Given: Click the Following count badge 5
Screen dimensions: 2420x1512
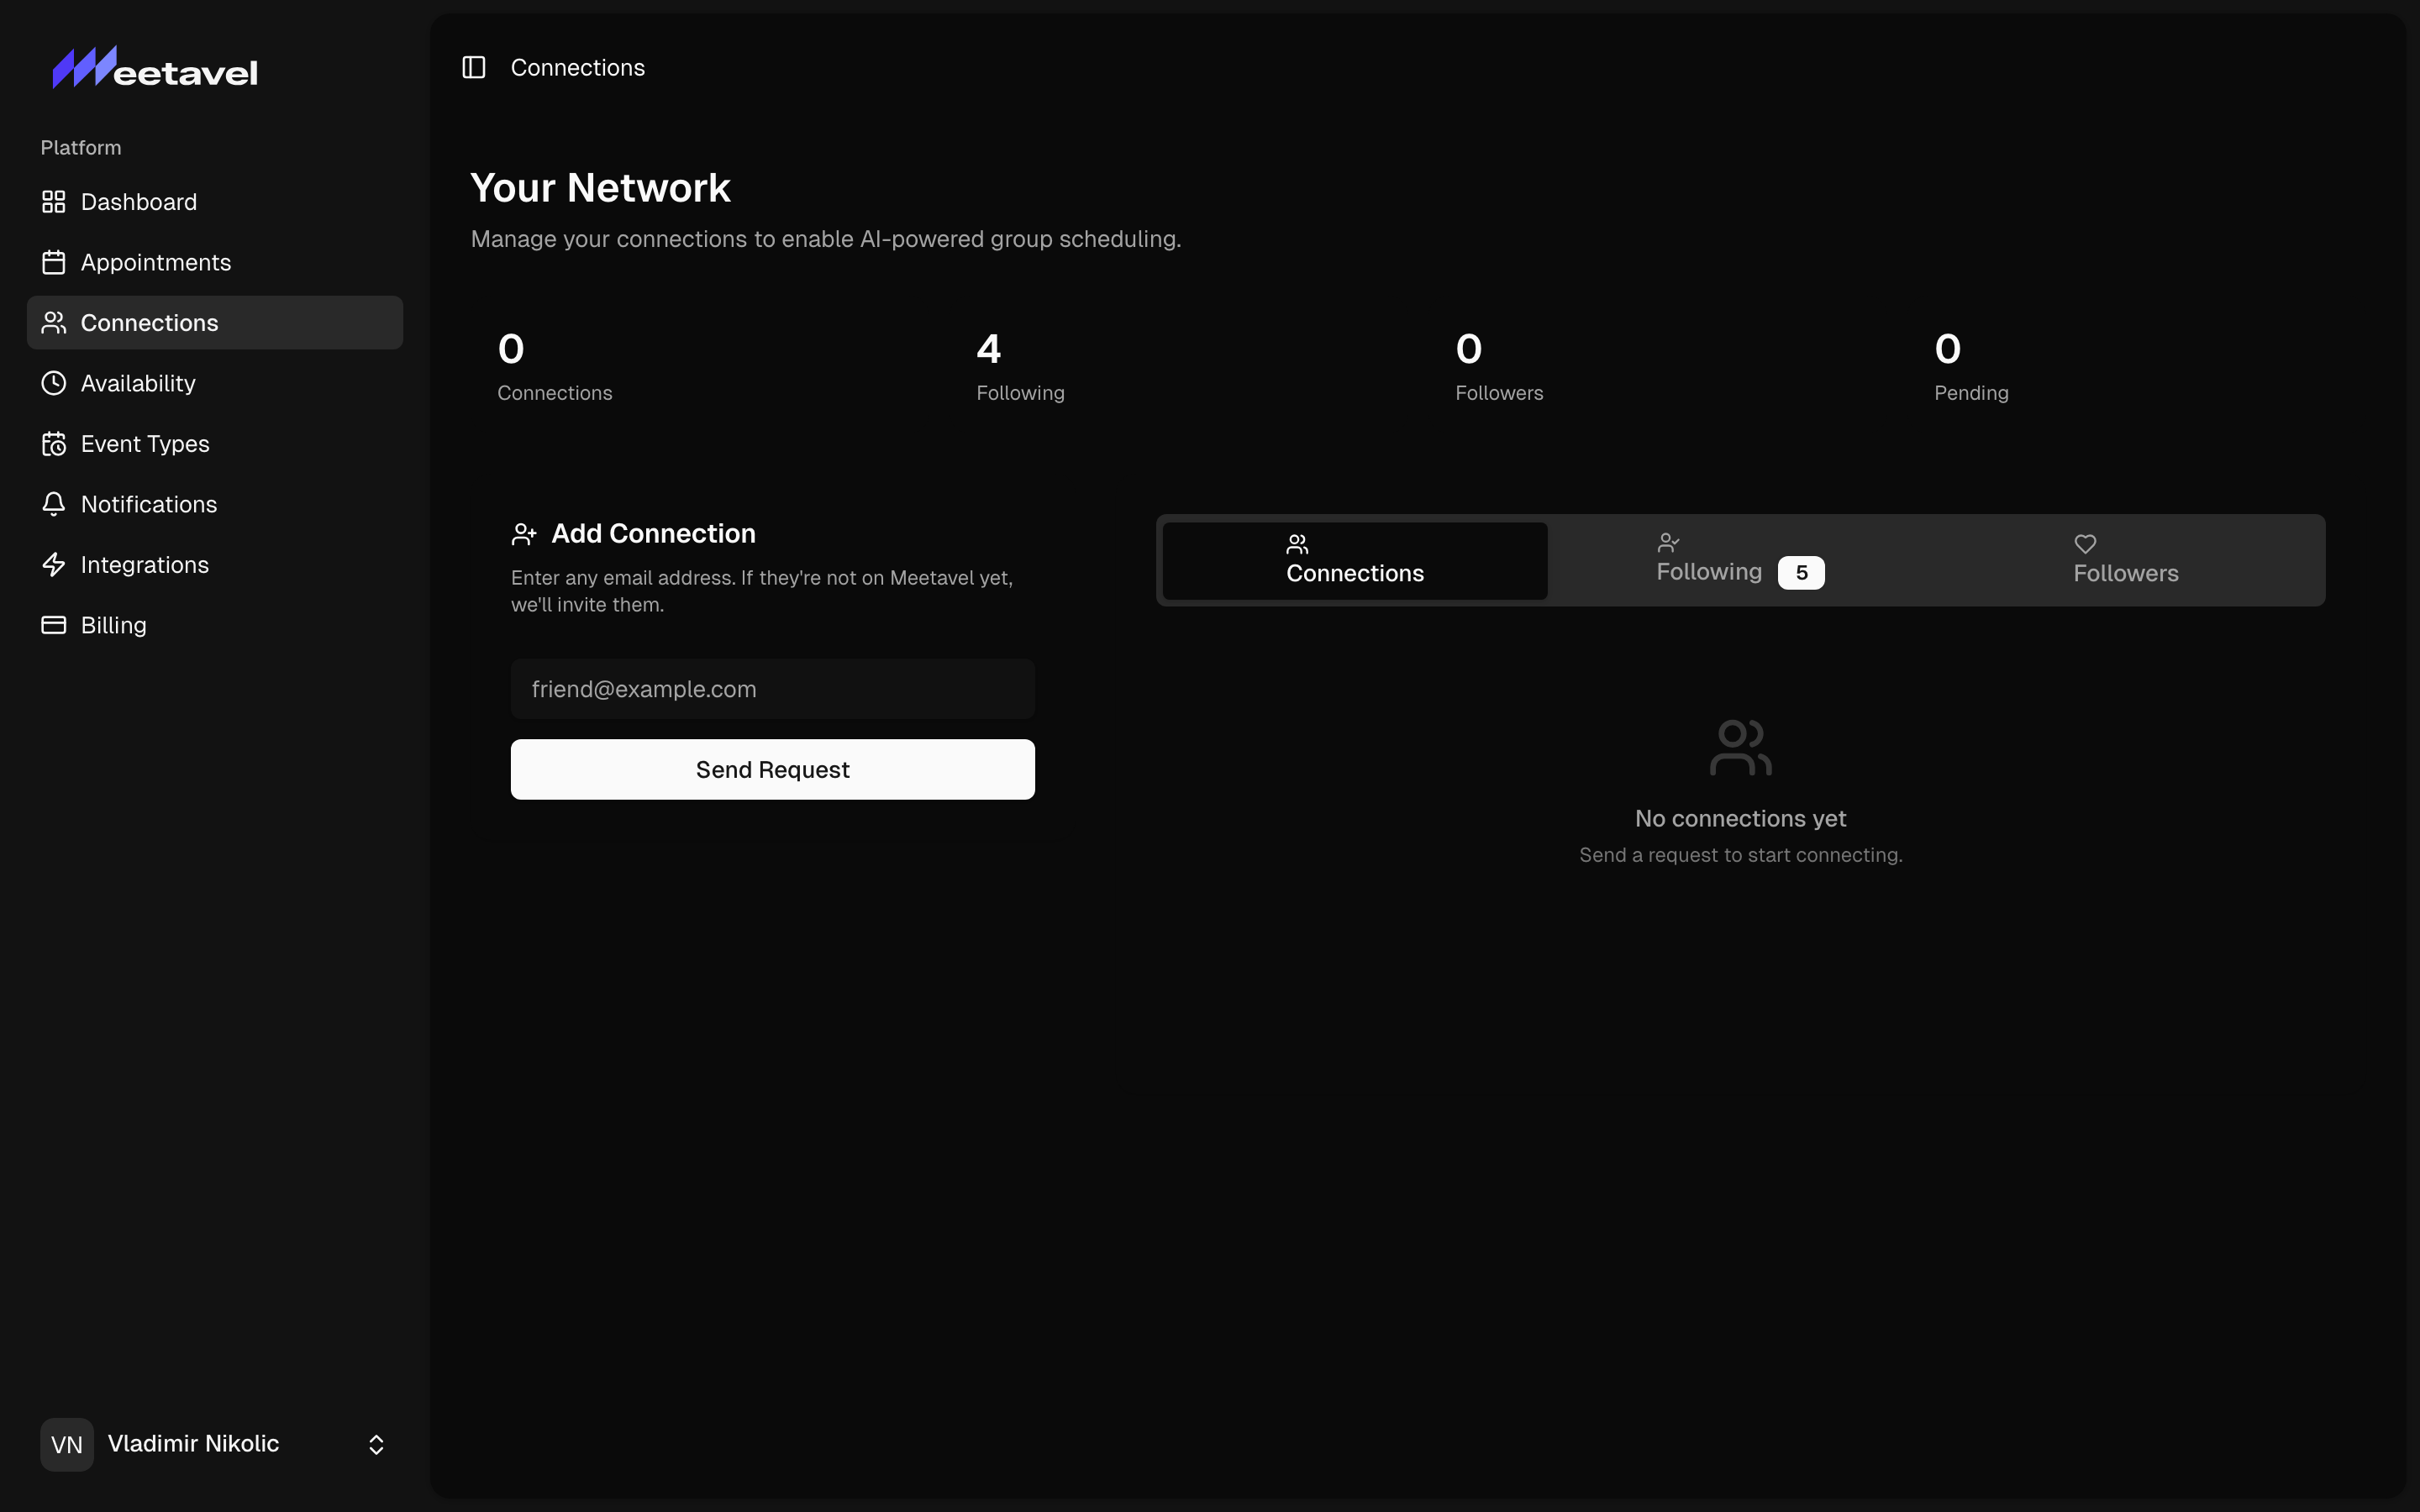Looking at the screenshot, I should coord(1801,573).
